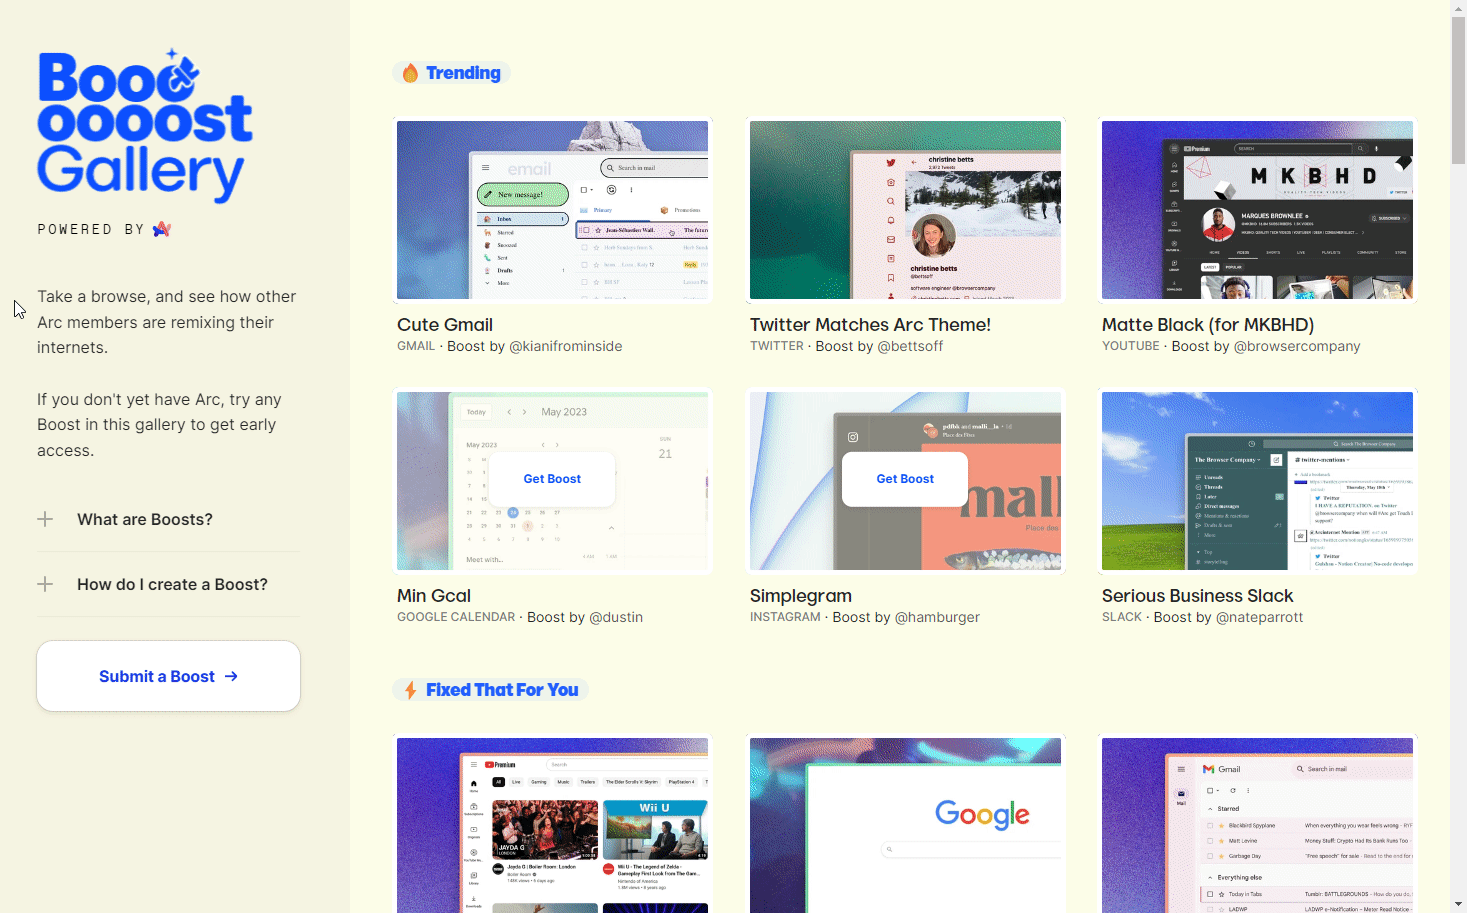Click Get Boost on Simplegram card
This screenshot has width=1467, height=913.
coord(905,479)
